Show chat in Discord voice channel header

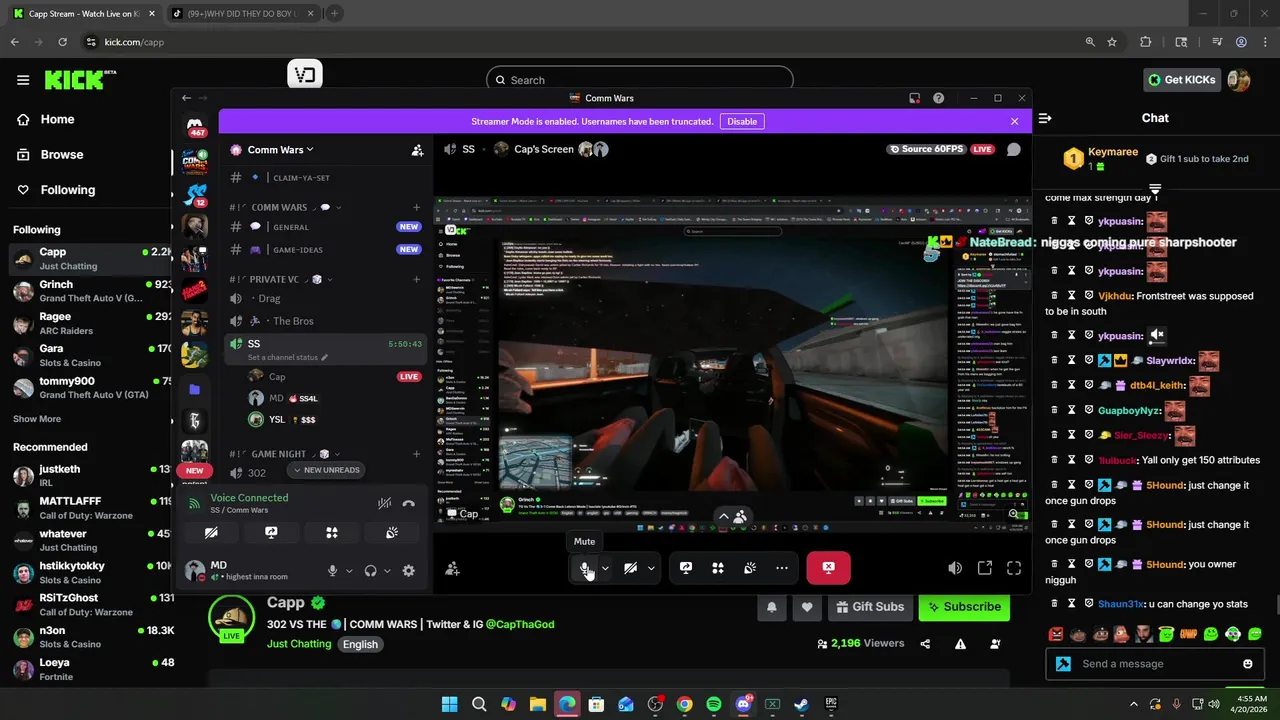tap(1013, 150)
